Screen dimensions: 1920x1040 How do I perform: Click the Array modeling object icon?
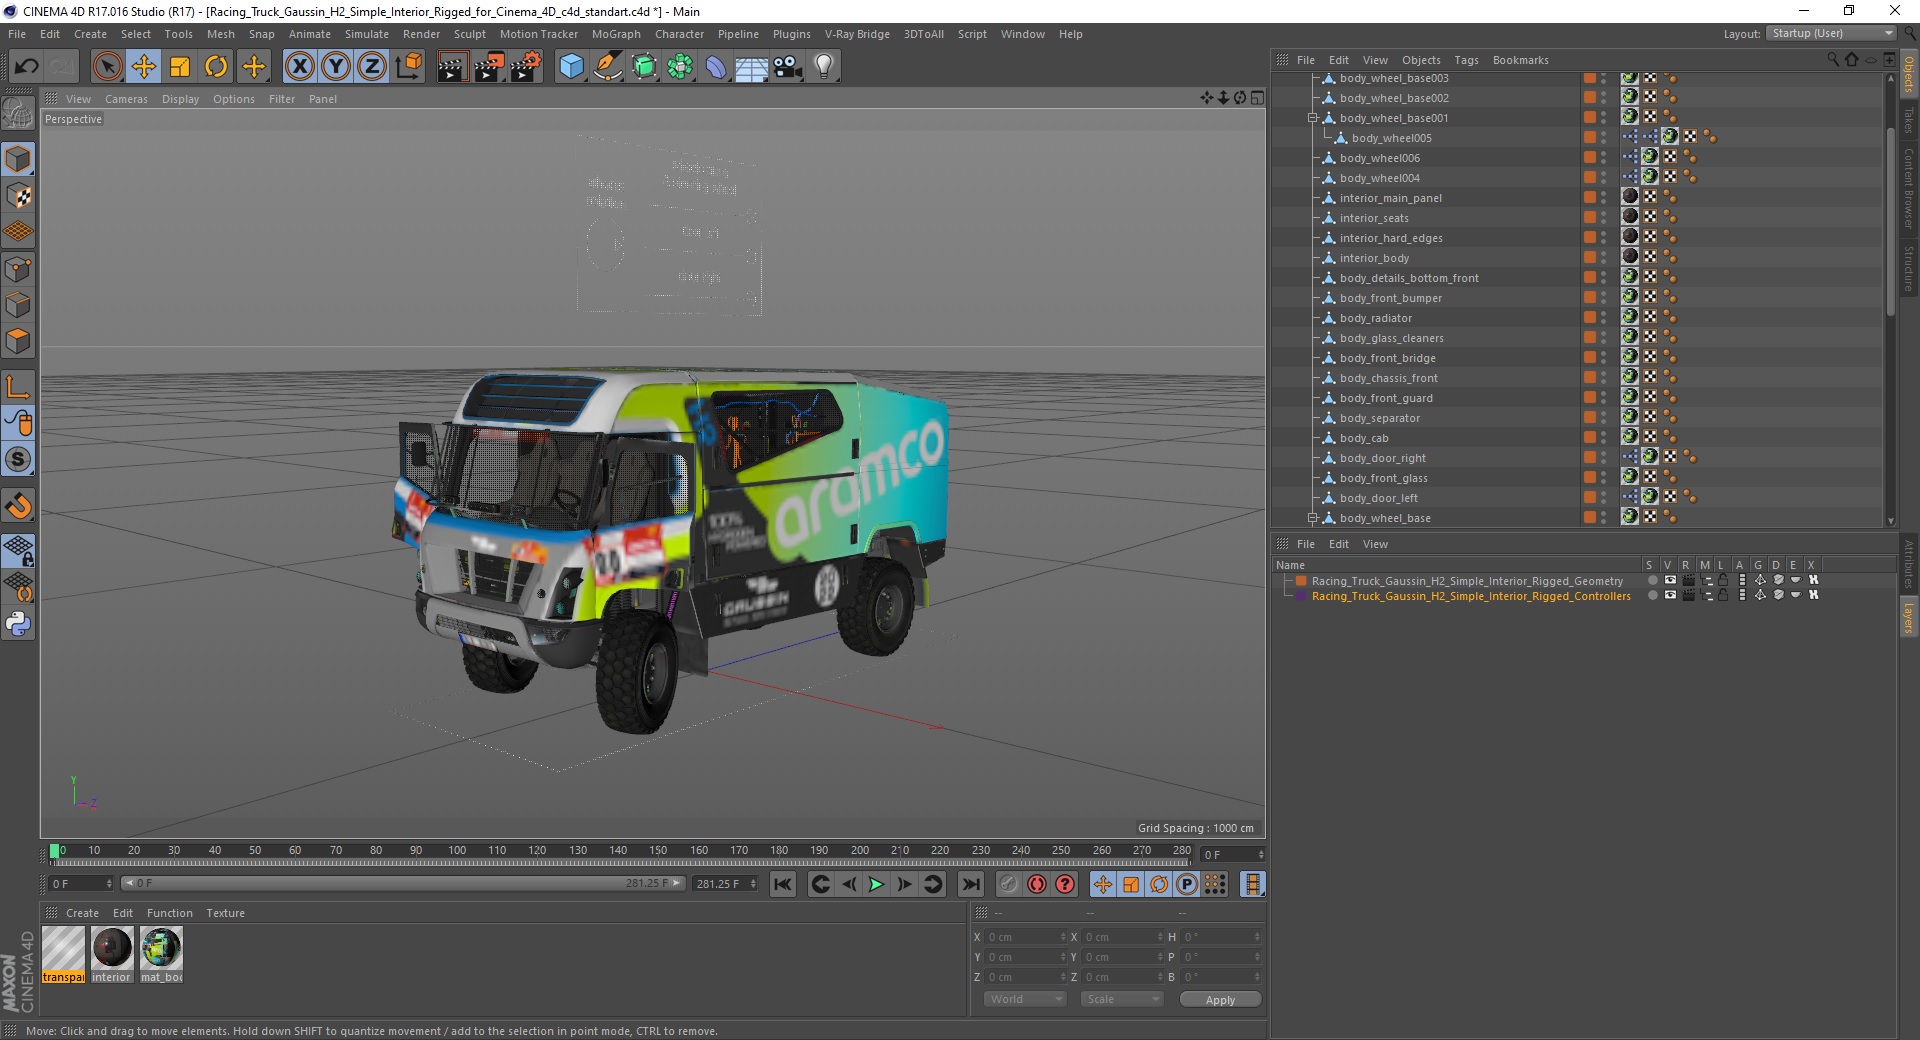pos(681,67)
